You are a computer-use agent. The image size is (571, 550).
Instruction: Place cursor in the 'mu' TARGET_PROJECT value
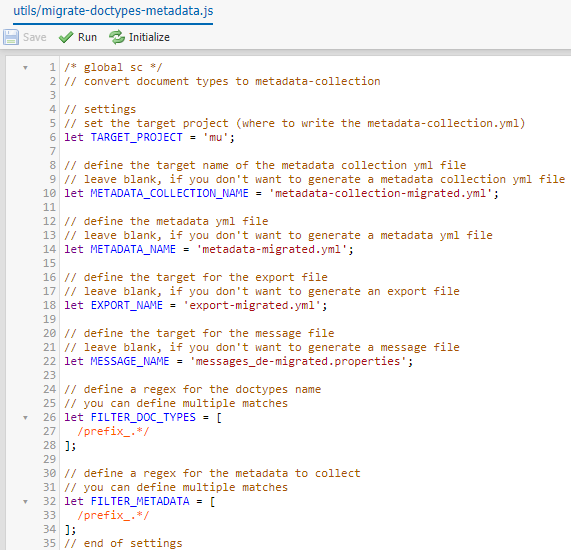pos(216,137)
